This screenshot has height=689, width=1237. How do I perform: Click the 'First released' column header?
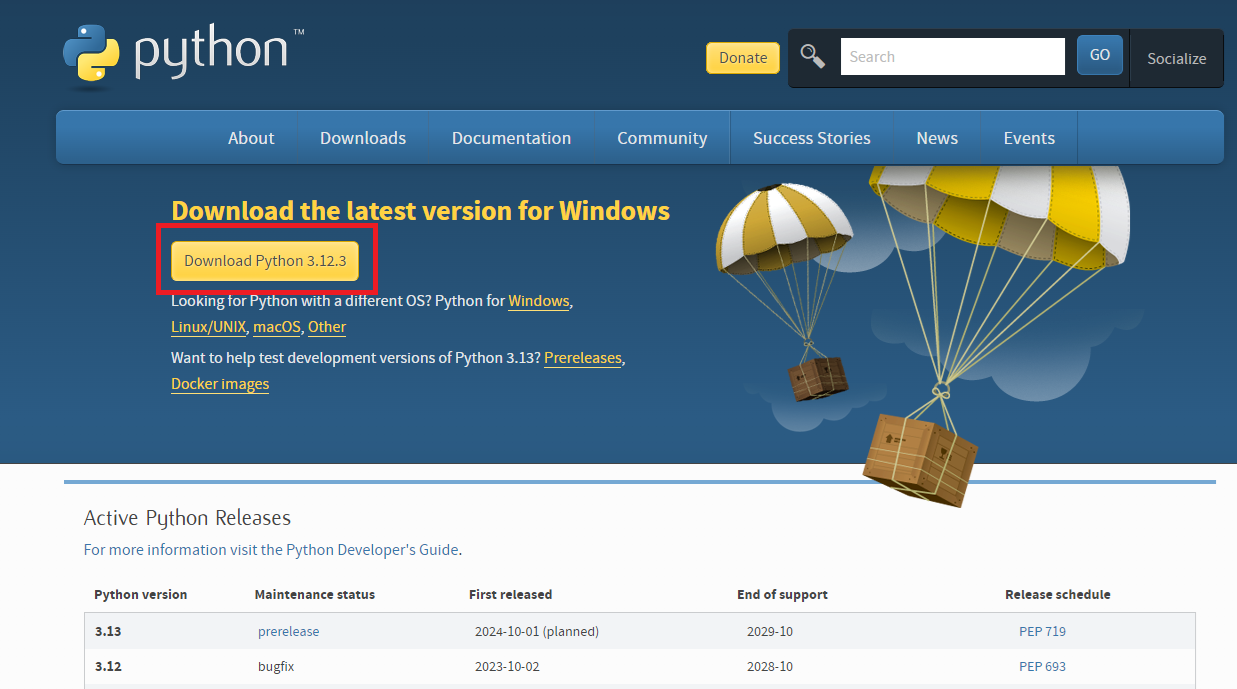[x=510, y=595]
